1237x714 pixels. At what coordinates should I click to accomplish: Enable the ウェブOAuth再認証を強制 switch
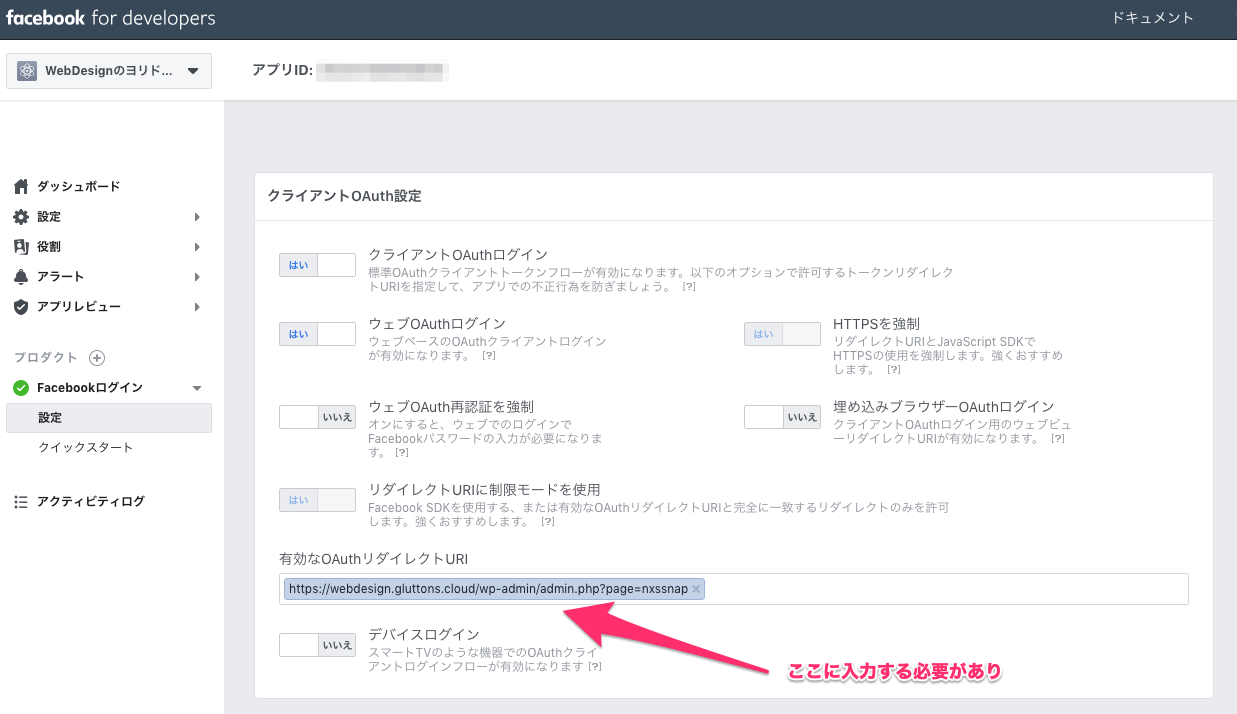pyautogui.click(x=317, y=417)
